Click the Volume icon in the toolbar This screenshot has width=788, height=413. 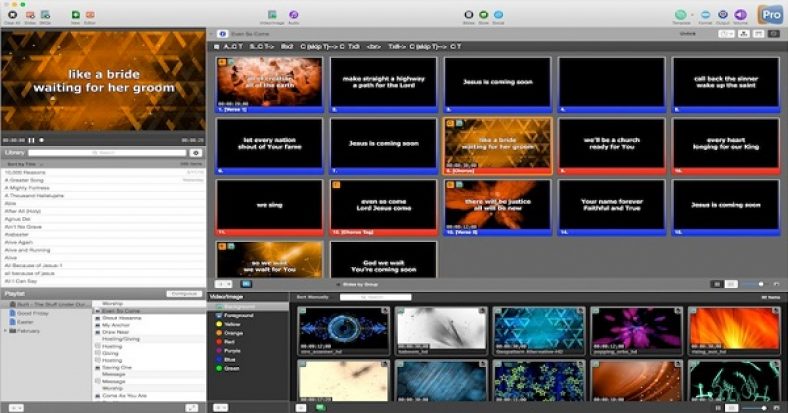pyautogui.click(x=740, y=15)
